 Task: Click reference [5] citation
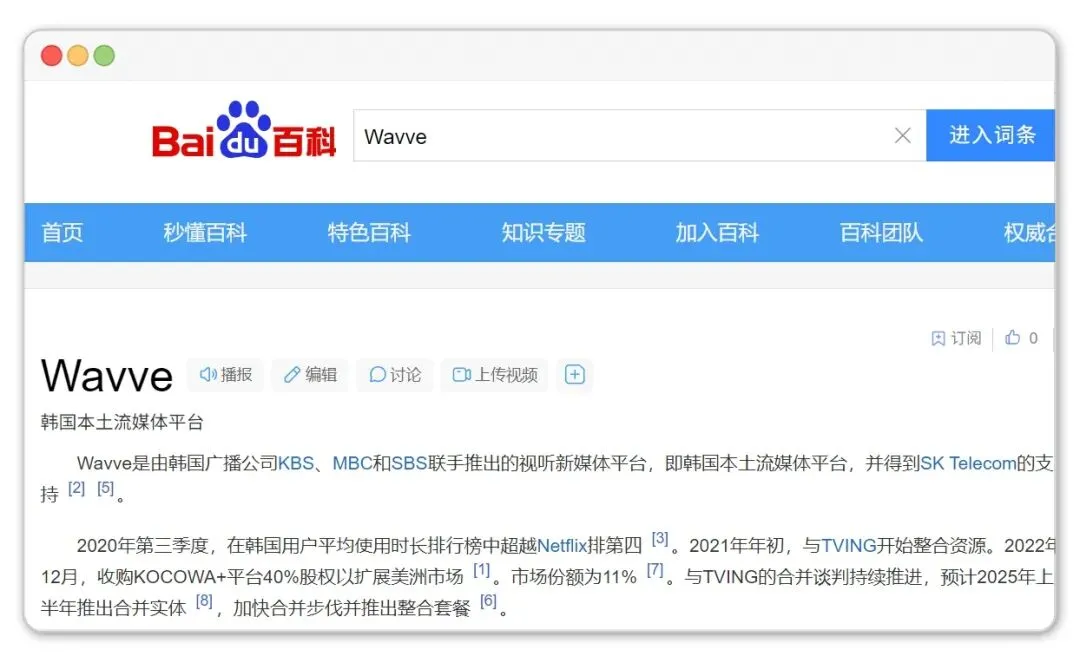[x=105, y=488]
